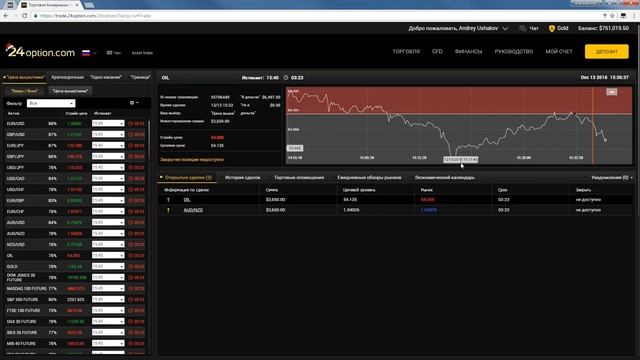Switch to 'Одно касание' tab

click(x=106, y=77)
